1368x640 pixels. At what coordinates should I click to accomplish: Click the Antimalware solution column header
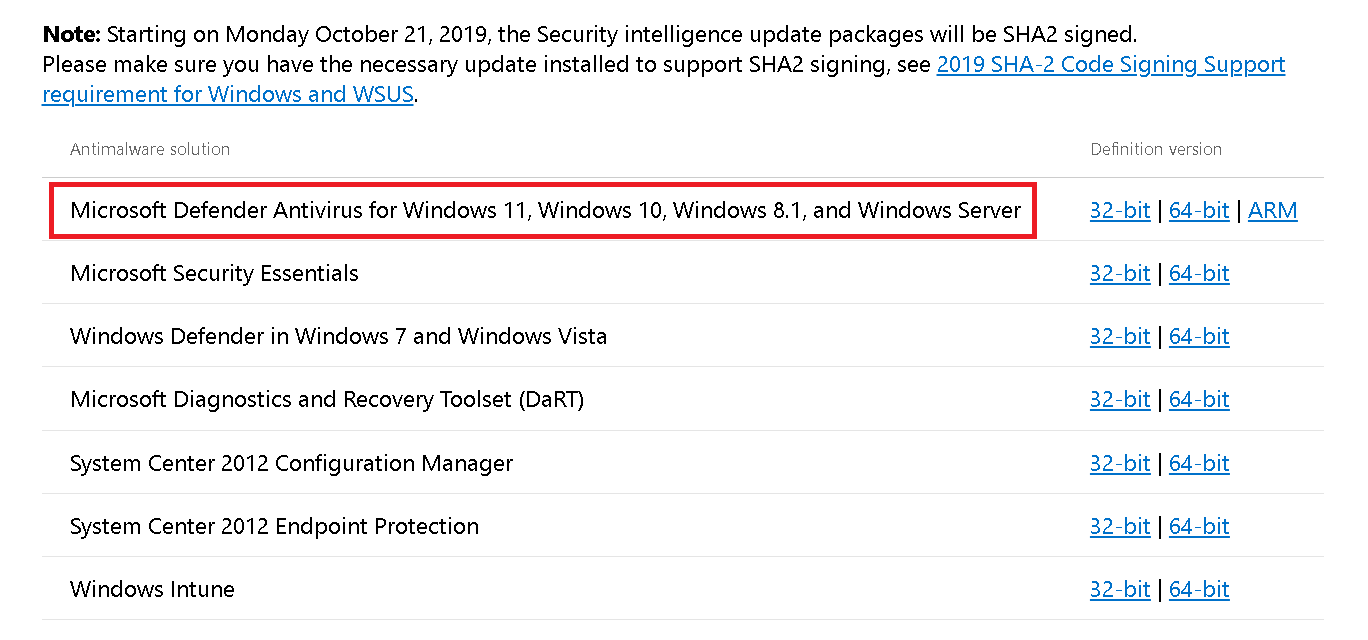click(x=150, y=149)
